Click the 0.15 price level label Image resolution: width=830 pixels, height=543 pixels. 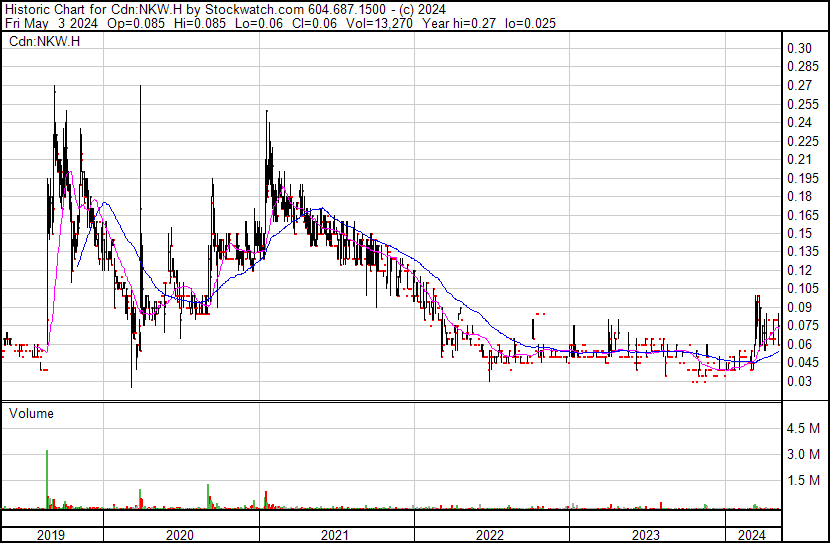(x=798, y=233)
